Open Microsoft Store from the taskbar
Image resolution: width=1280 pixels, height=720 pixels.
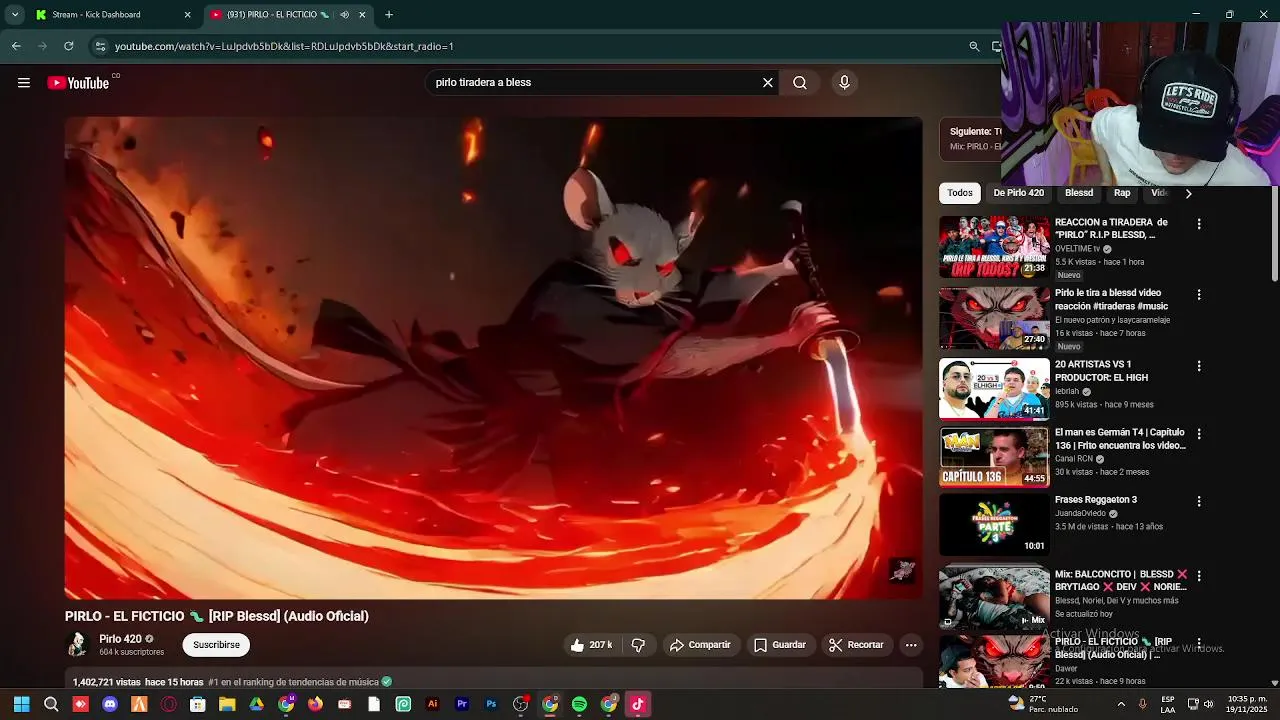click(198, 704)
